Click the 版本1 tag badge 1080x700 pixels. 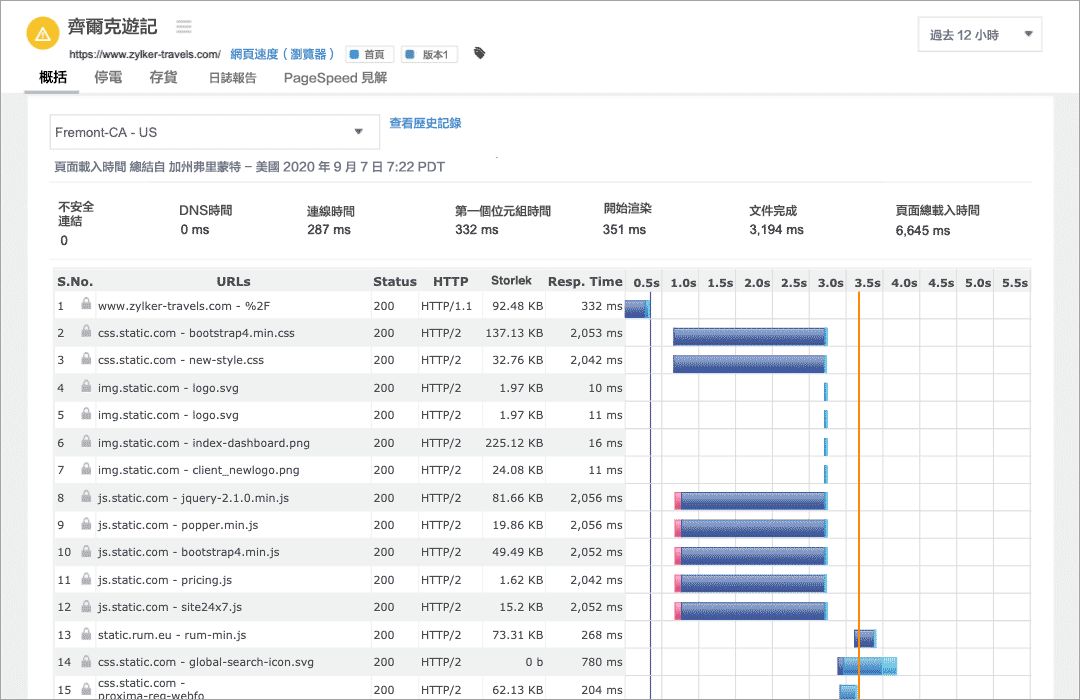tap(430, 55)
